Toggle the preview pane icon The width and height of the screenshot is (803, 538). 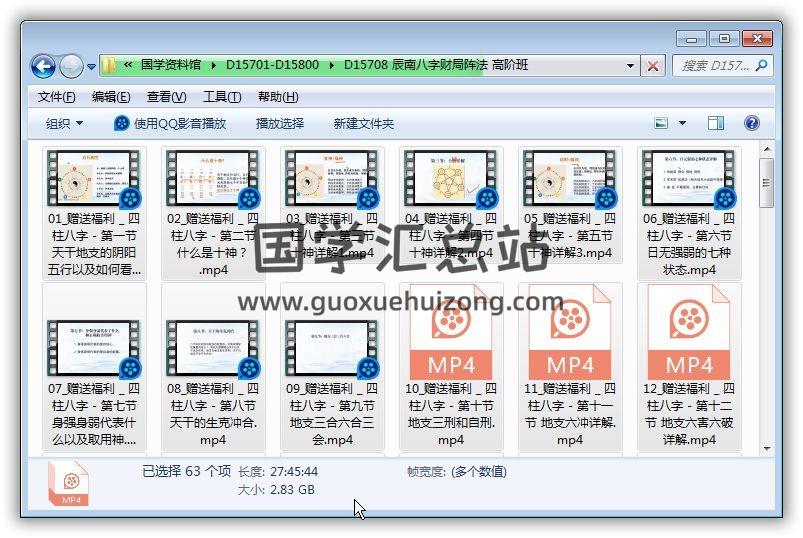(x=716, y=123)
